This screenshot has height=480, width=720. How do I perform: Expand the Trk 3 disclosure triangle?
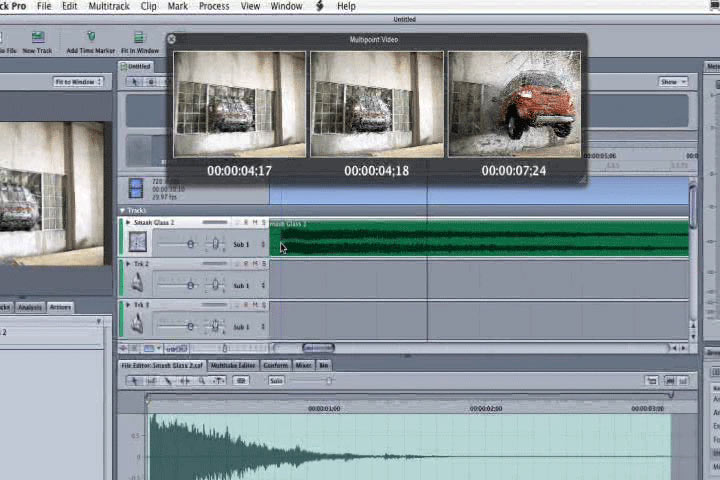pyautogui.click(x=128, y=305)
